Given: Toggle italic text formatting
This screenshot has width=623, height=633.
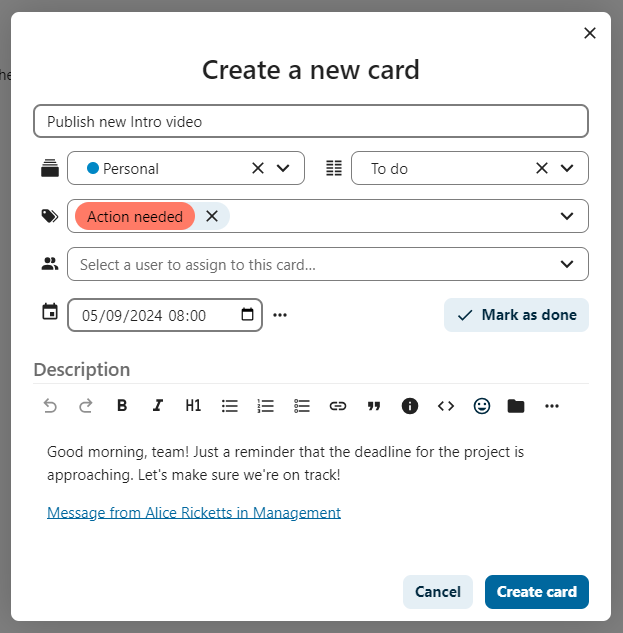Looking at the screenshot, I should point(157,406).
